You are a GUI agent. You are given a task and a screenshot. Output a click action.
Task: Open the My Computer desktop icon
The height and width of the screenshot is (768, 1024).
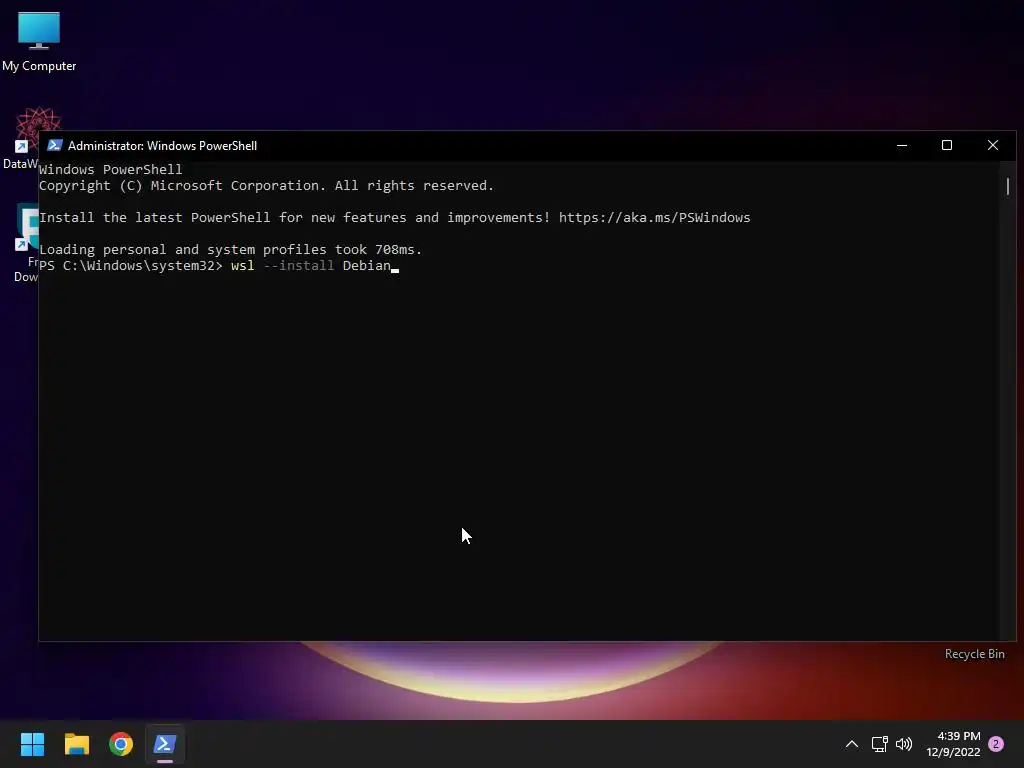(39, 41)
